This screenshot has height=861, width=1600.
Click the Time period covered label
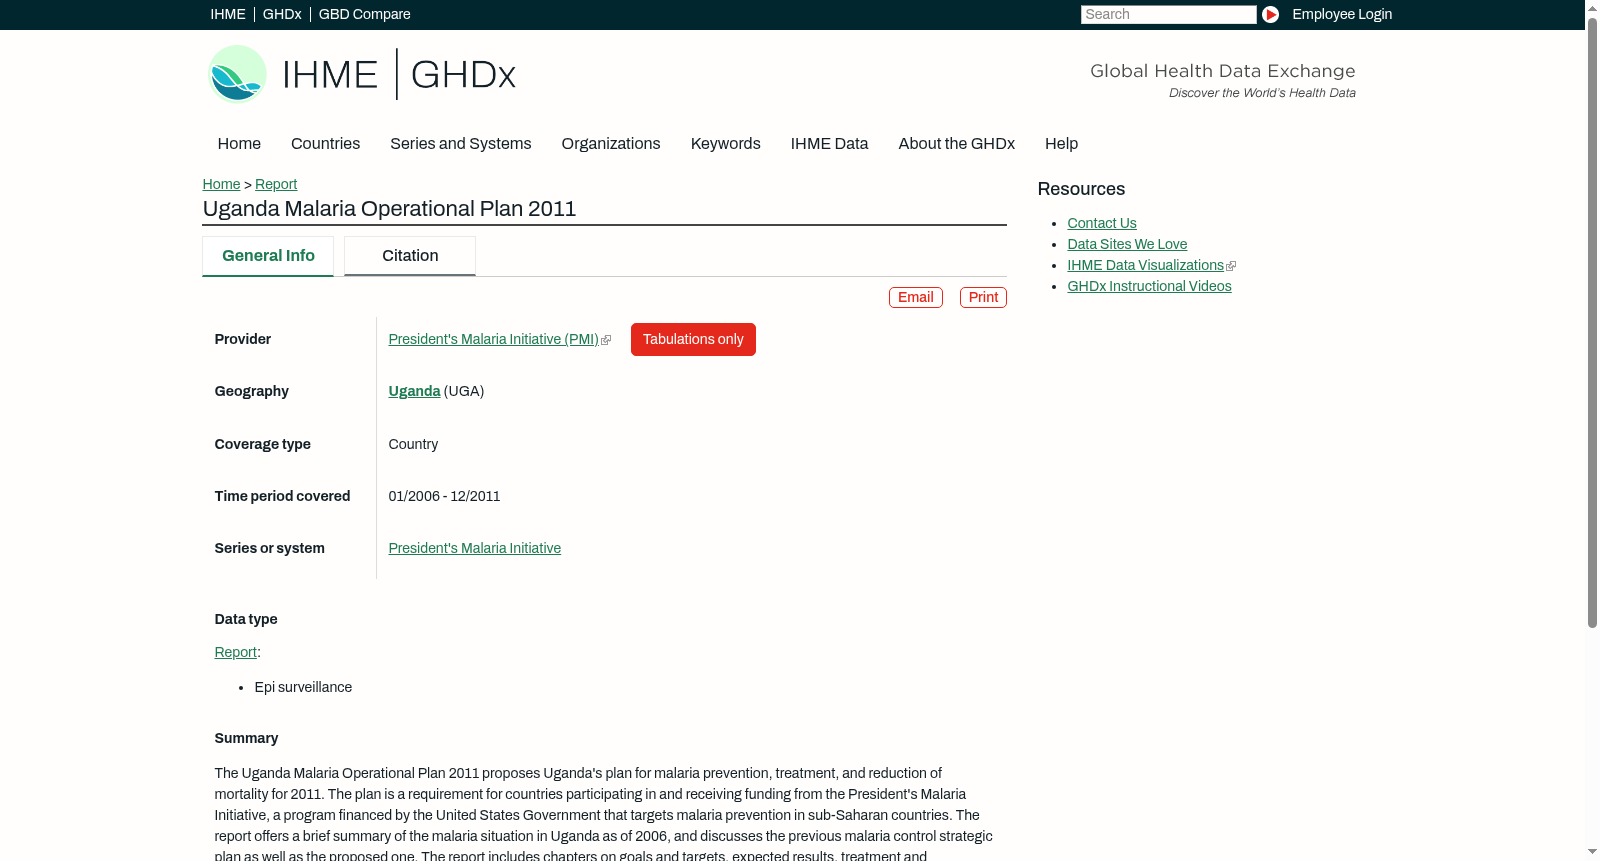(283, 497)
